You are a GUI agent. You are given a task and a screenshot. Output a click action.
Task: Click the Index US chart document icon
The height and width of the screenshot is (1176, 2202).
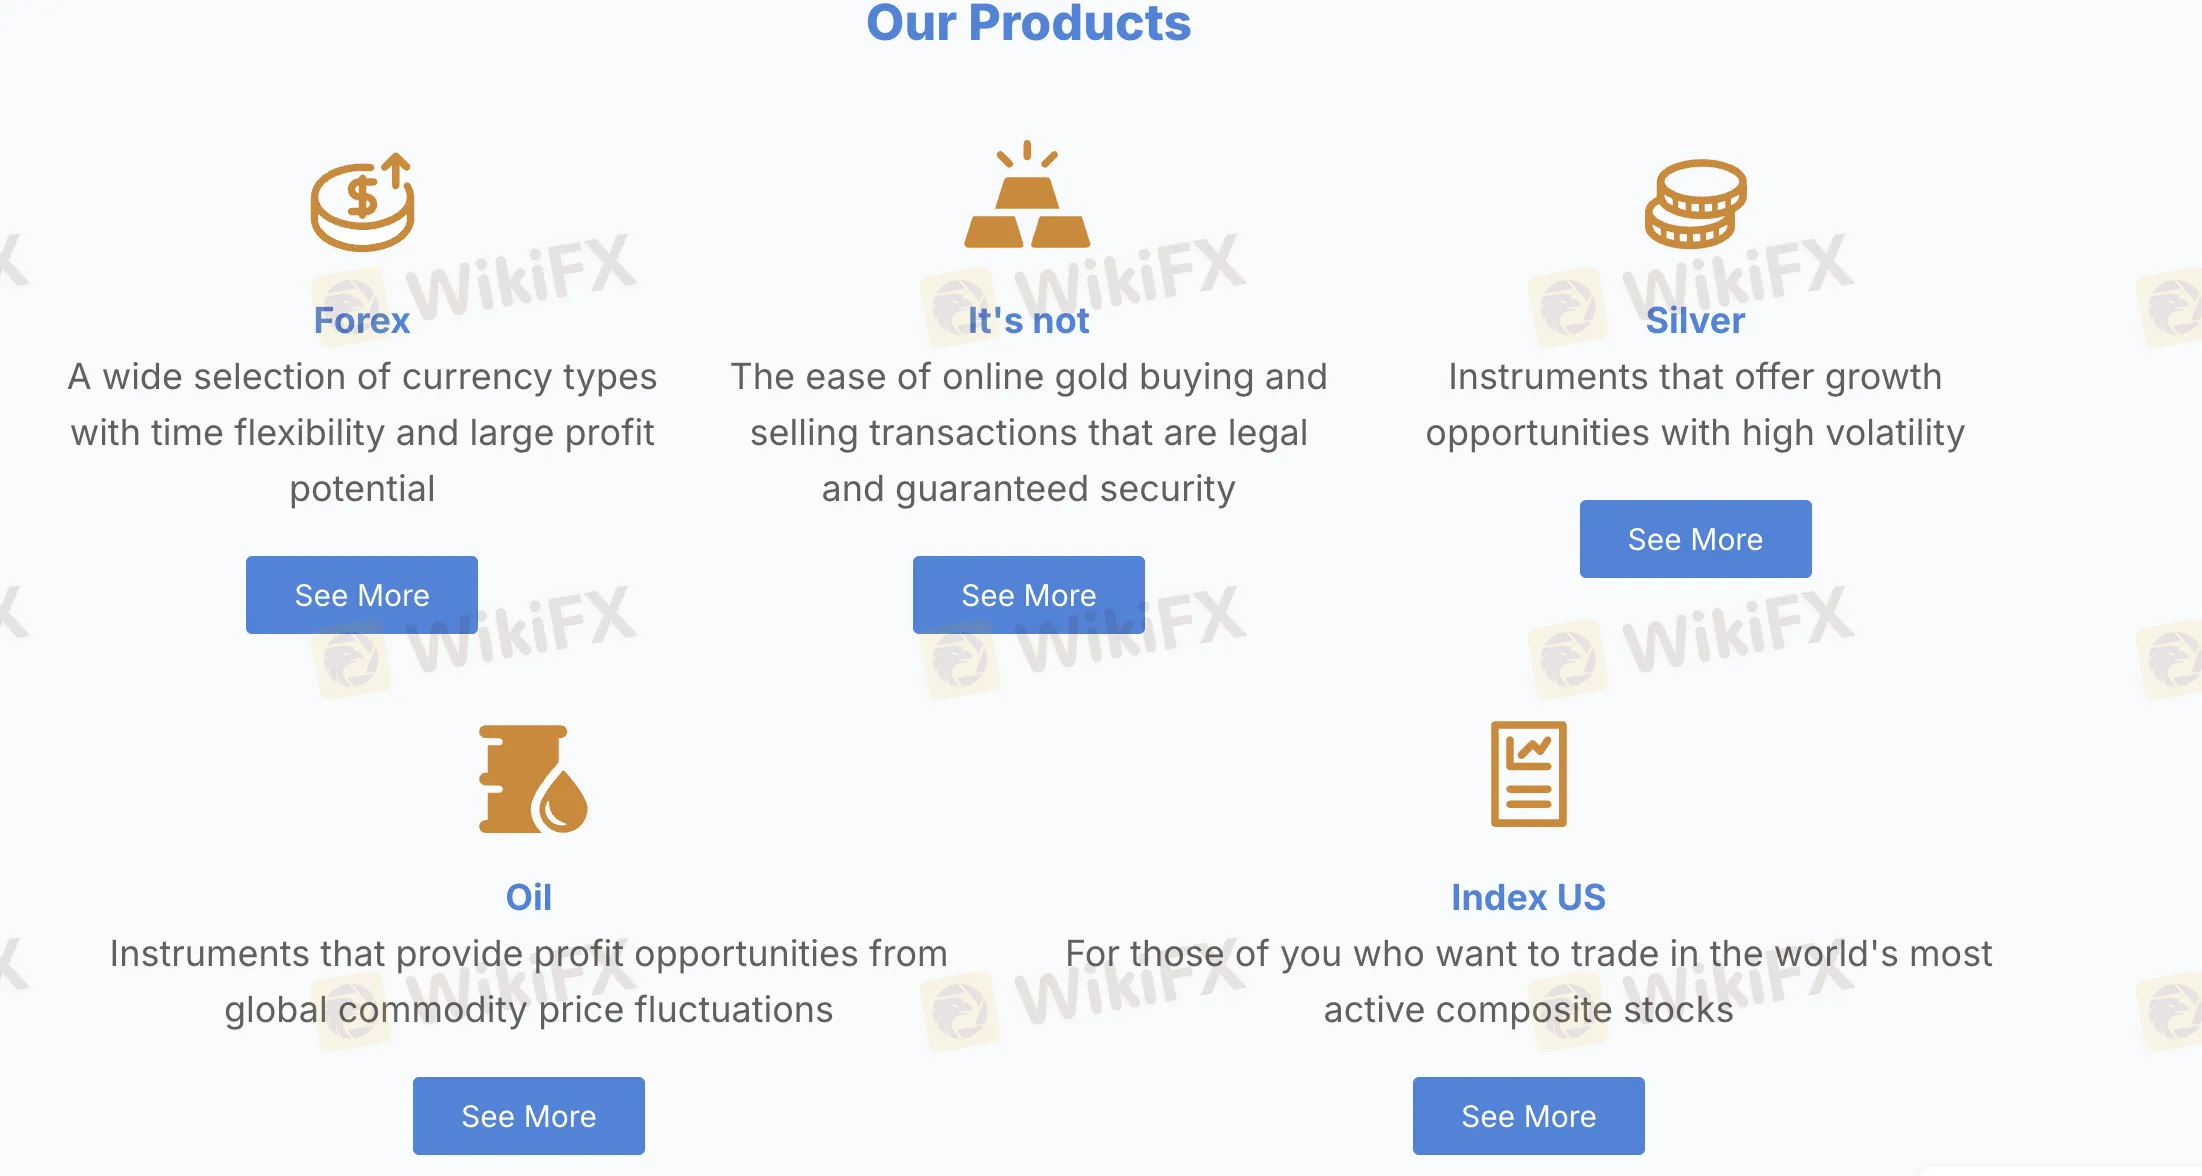[x=1528, y=774]
